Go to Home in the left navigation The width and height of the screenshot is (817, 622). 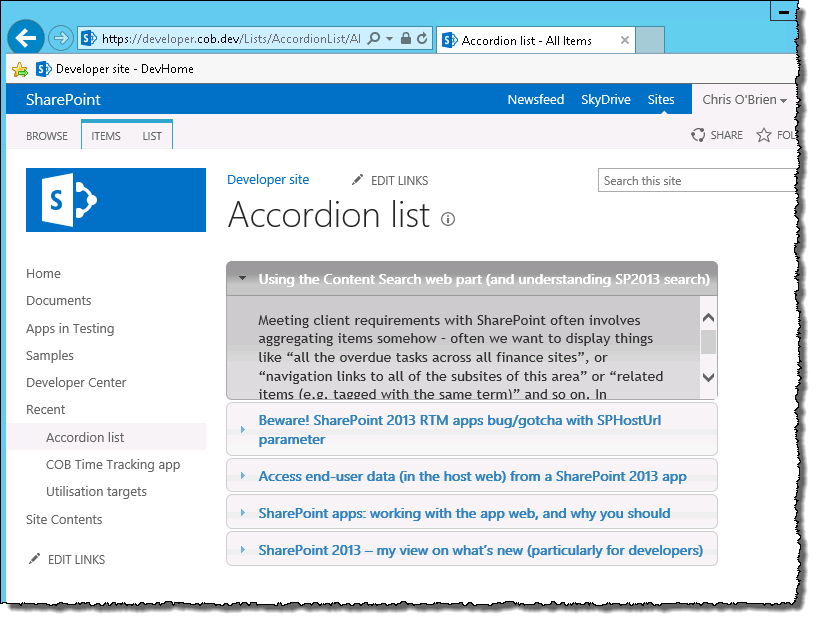(x=43, y=273)
